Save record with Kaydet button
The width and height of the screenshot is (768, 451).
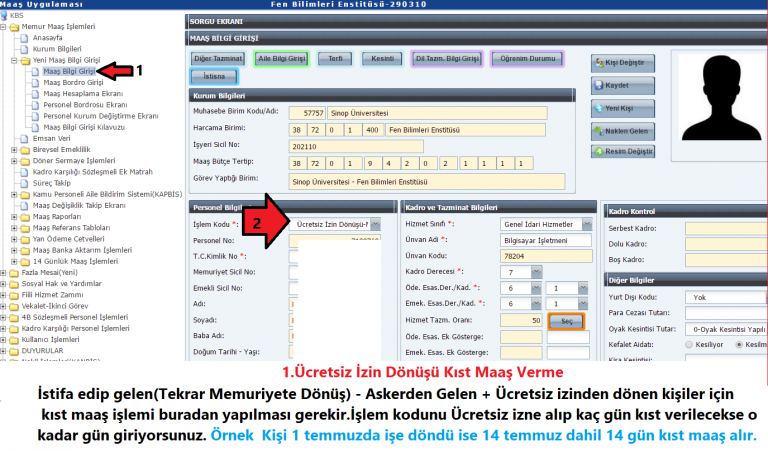click(x=623, y=85)
